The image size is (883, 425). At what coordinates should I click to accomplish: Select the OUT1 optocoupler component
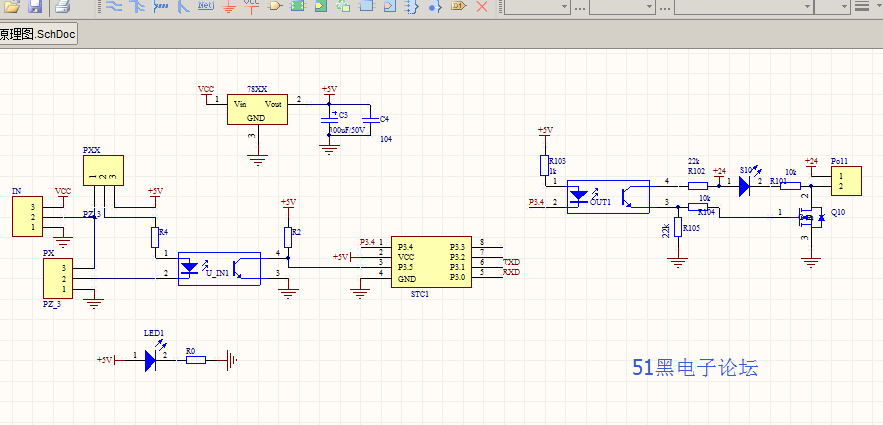(608, 196)
